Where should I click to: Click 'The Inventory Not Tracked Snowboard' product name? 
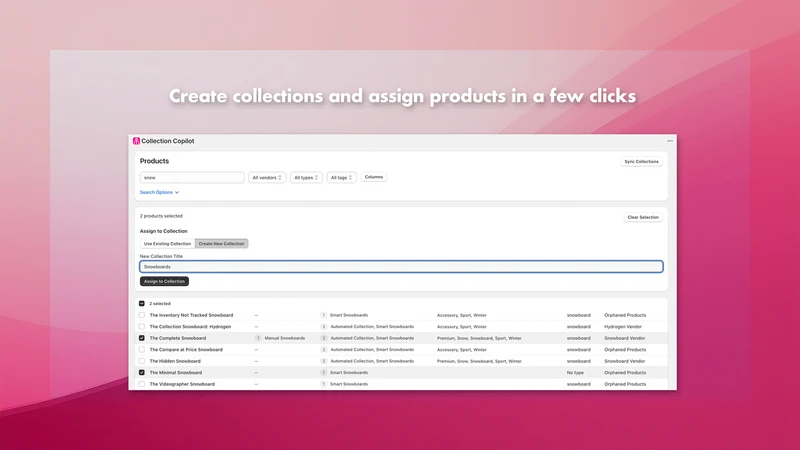[191, 315]
